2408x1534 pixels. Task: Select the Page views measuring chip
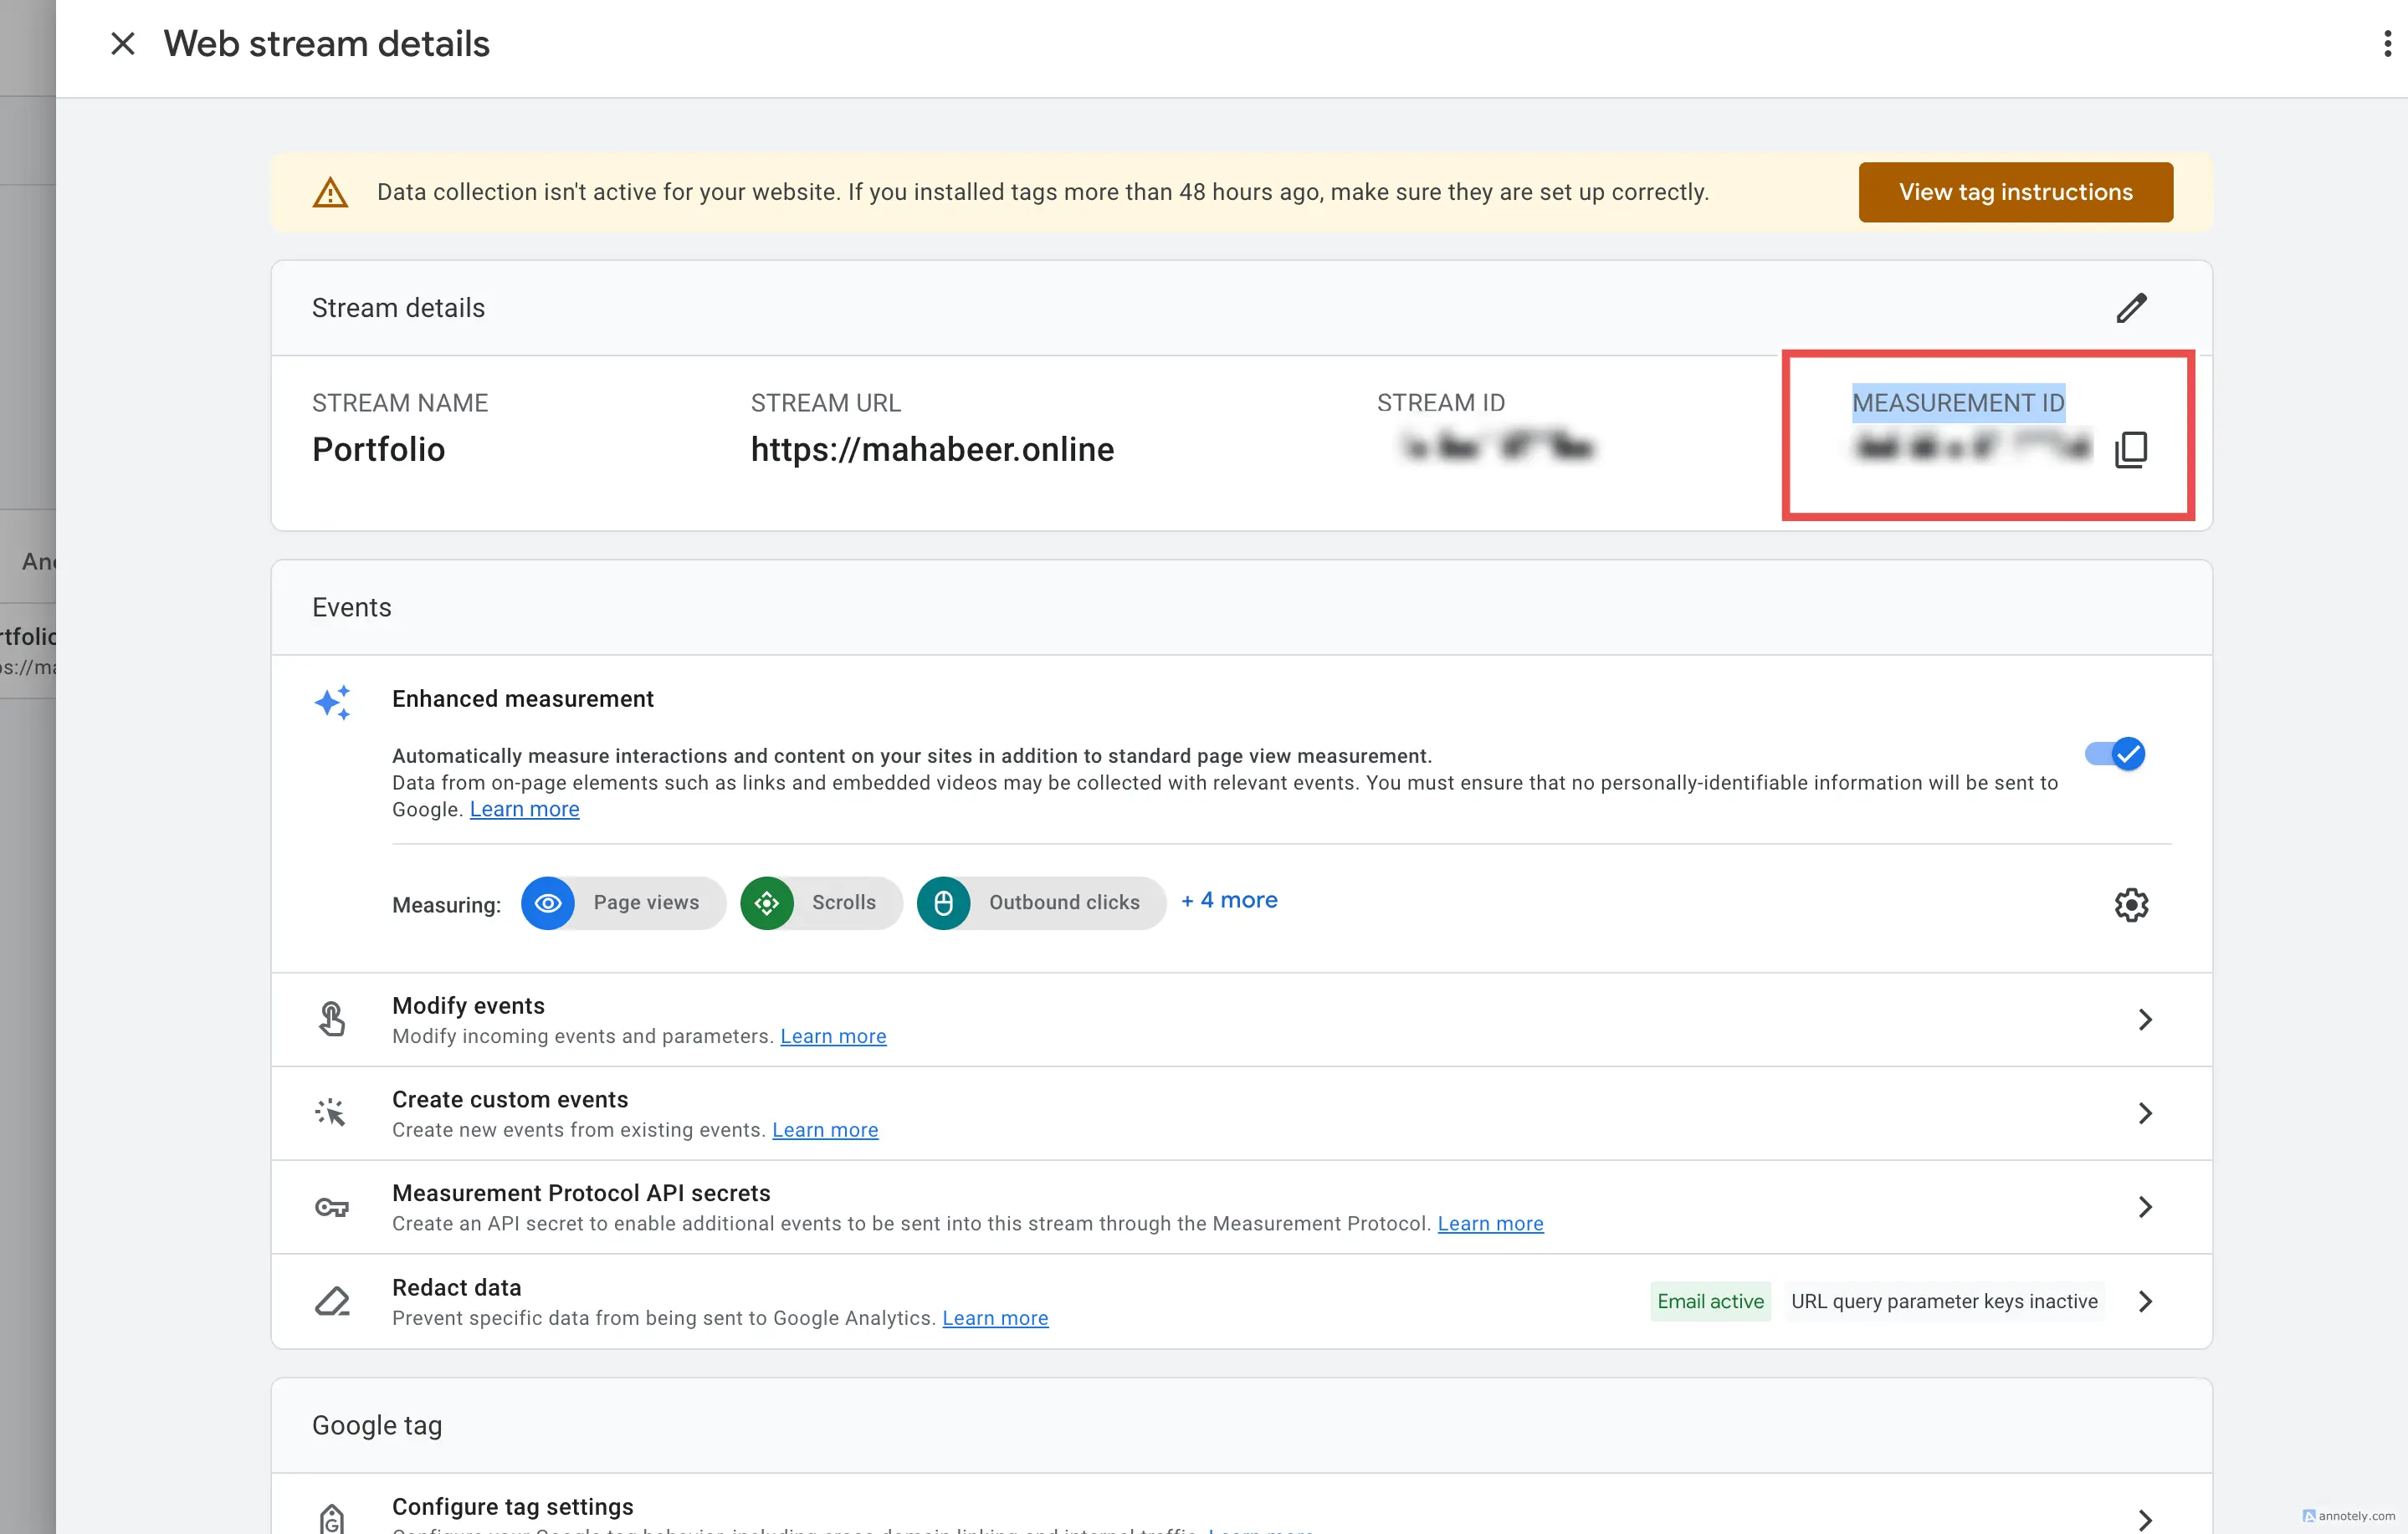tap(622, 902)
